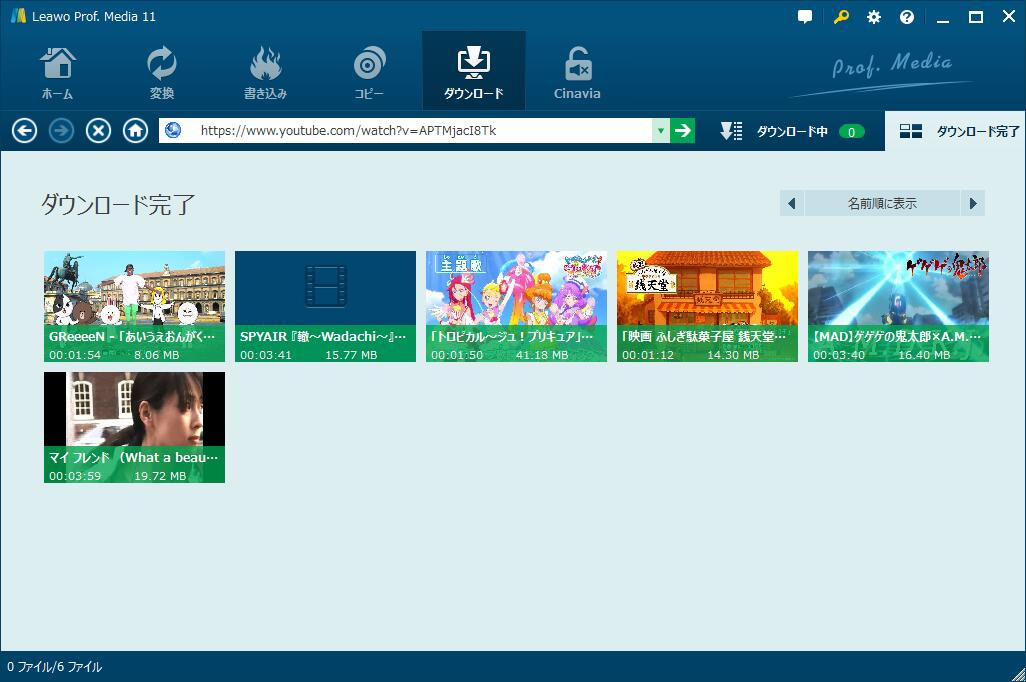Click the 0 ファイル/6 ファイル status text
Screen dimensions: 1026x682
tap(54, 667)
